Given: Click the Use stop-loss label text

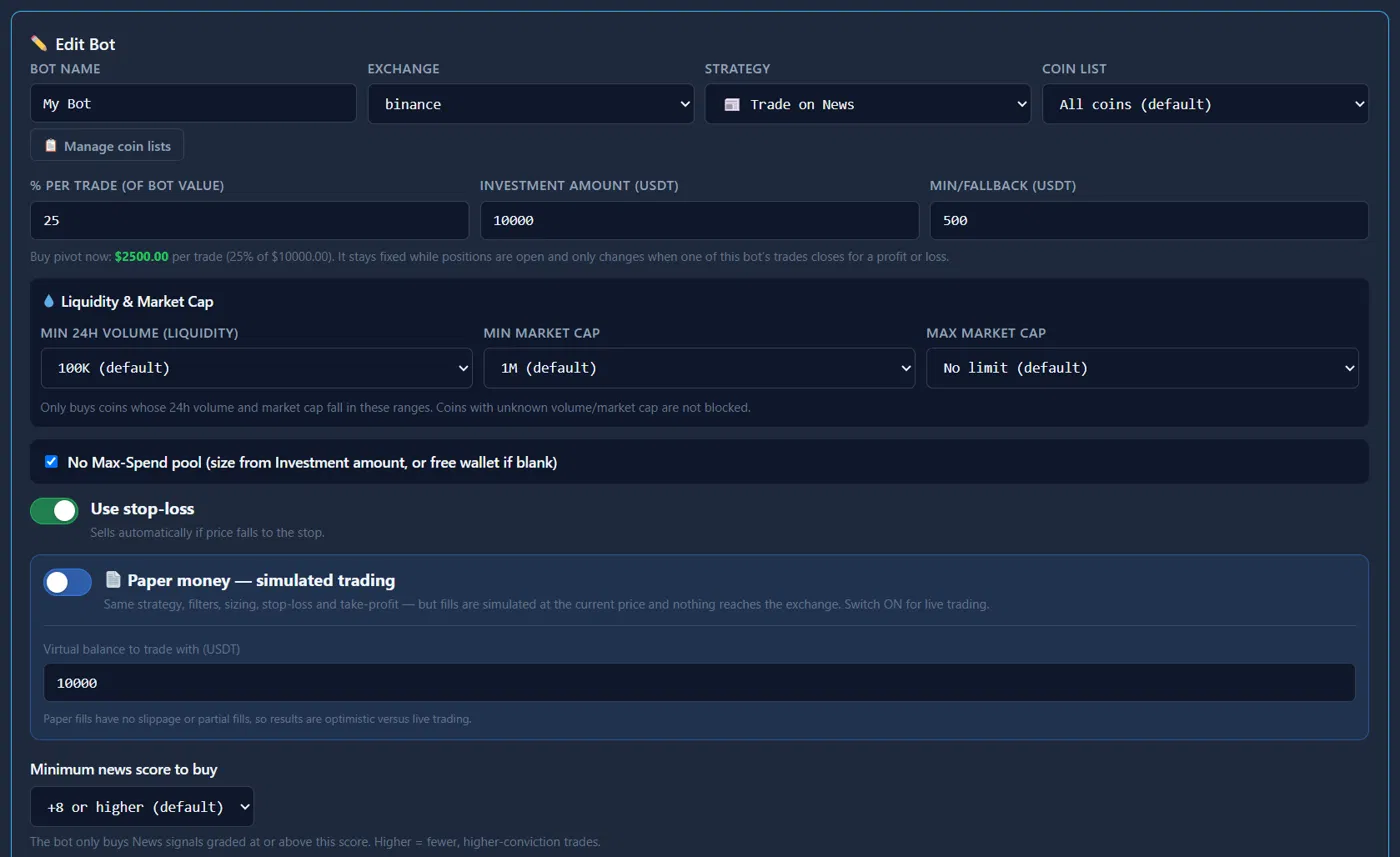Looking at the screenshot, I should click(x=142, y=509).
